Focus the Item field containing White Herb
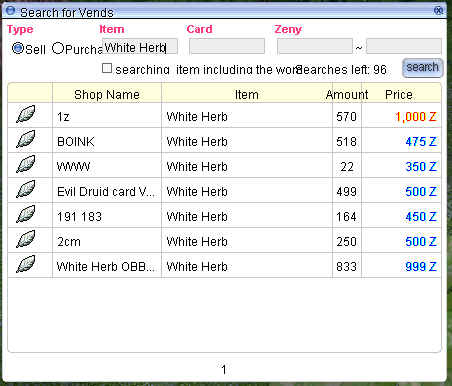452x386 pixels. coord(140,46)
